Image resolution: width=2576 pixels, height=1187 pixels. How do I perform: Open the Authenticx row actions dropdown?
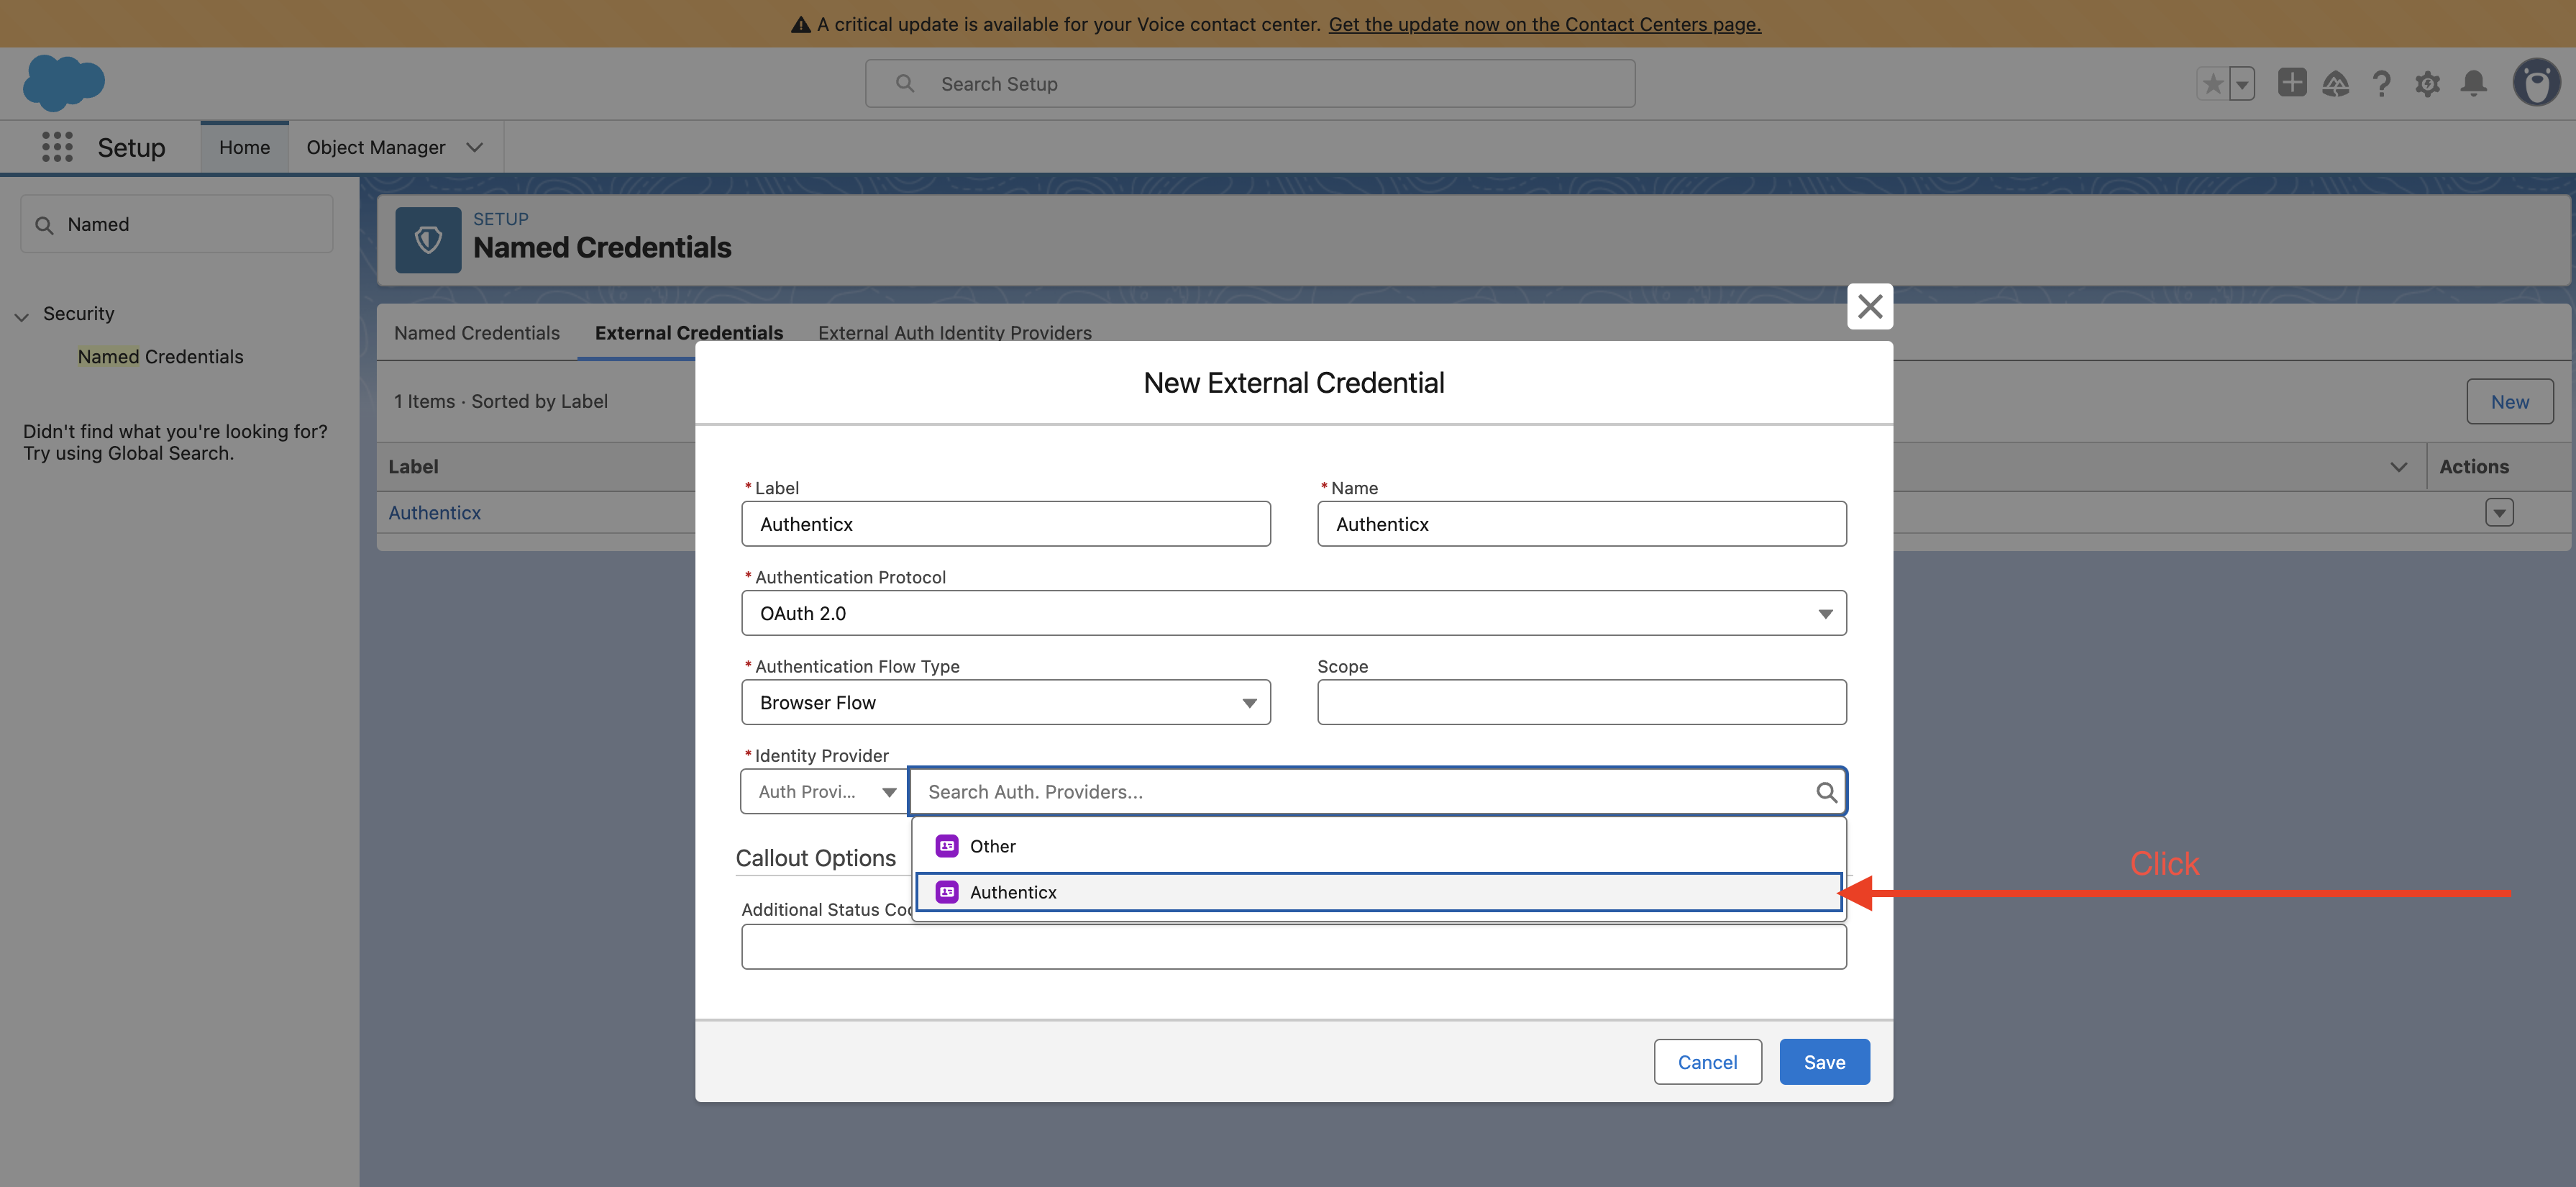[x=2499, y=512]
